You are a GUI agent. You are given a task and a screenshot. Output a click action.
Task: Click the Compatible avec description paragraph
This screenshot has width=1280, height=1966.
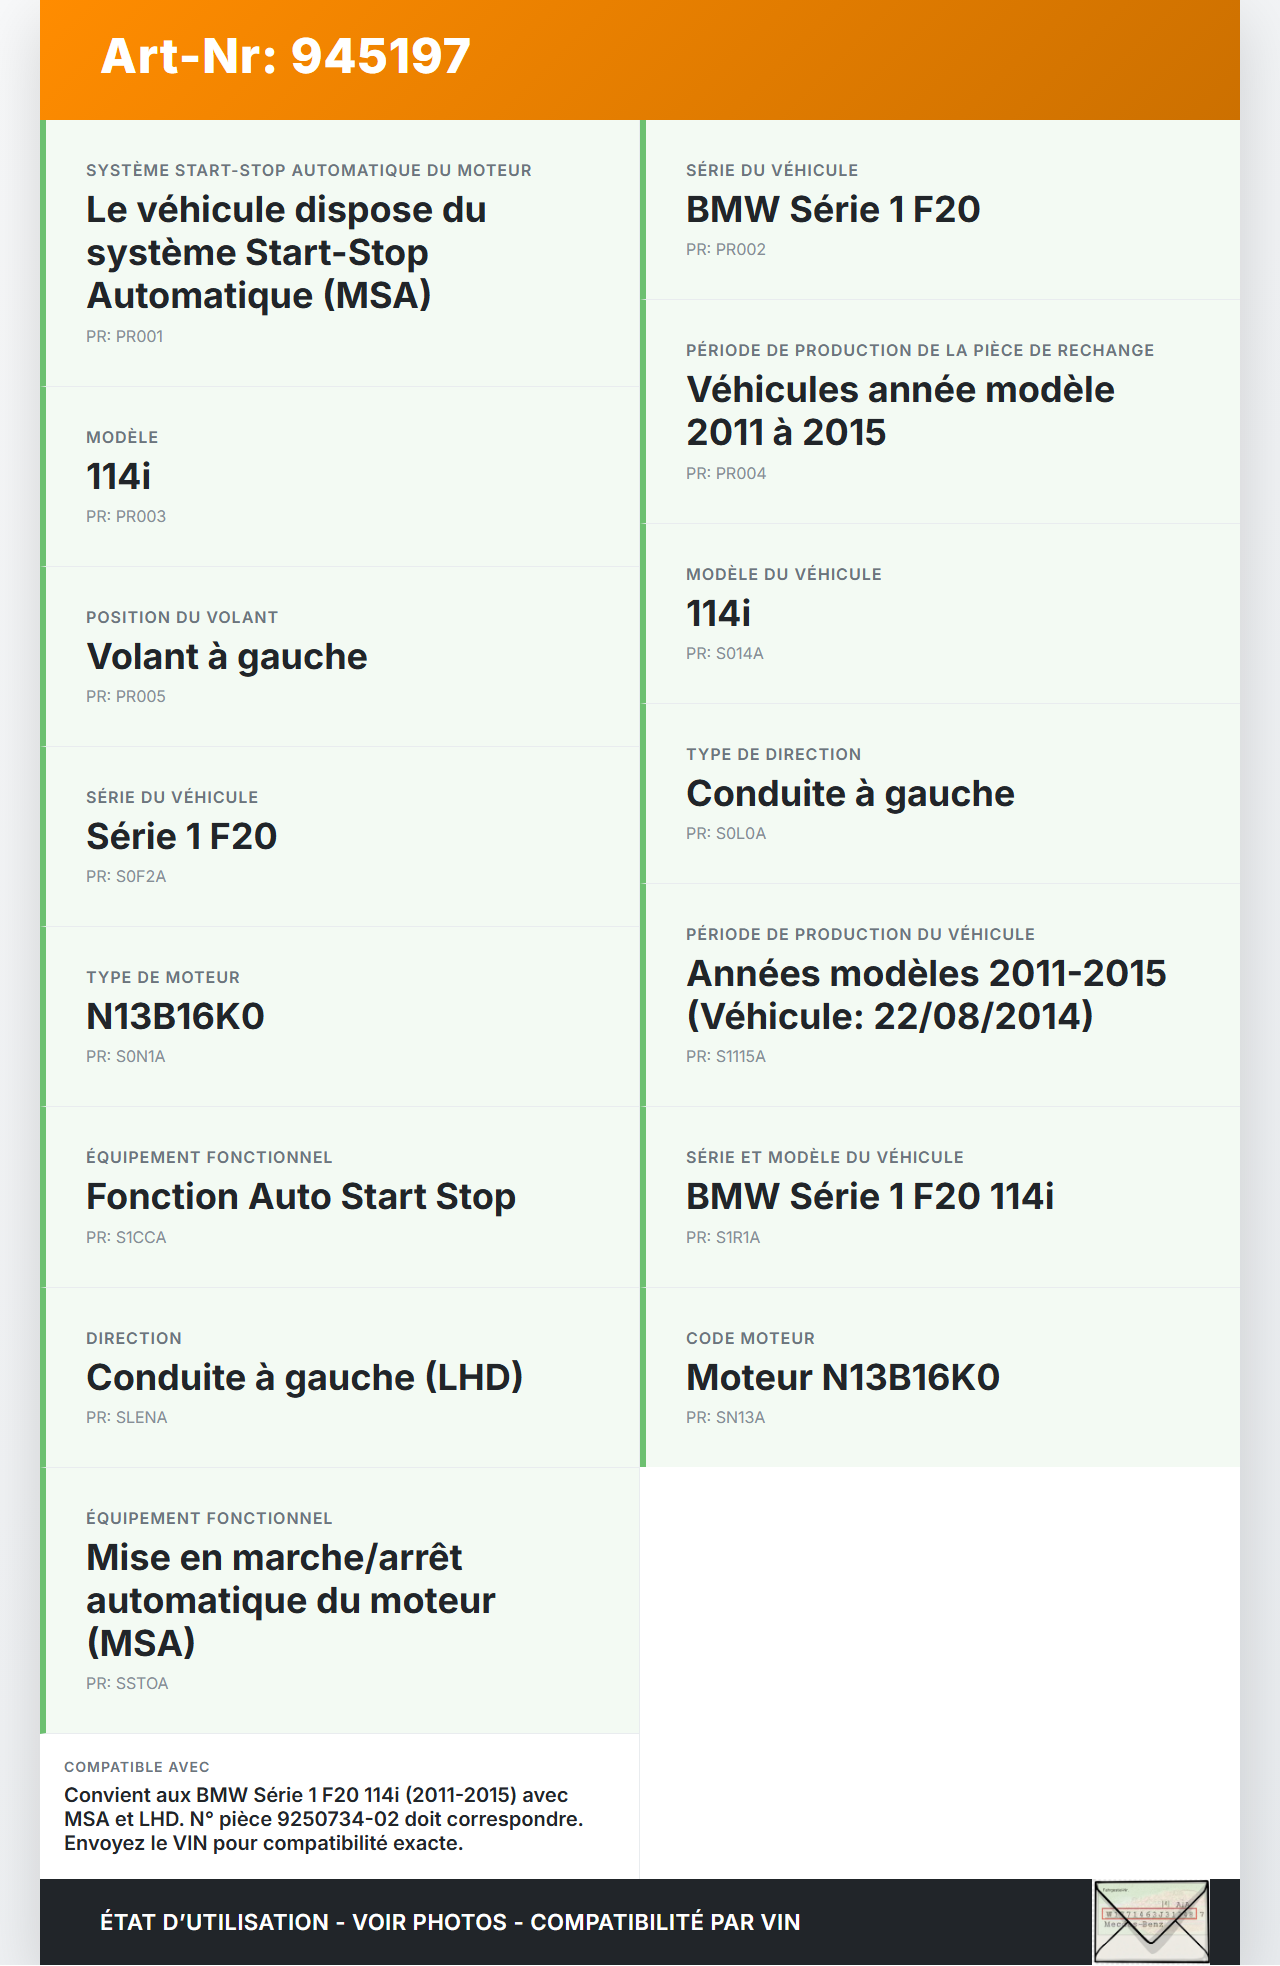click(323, 1819)
